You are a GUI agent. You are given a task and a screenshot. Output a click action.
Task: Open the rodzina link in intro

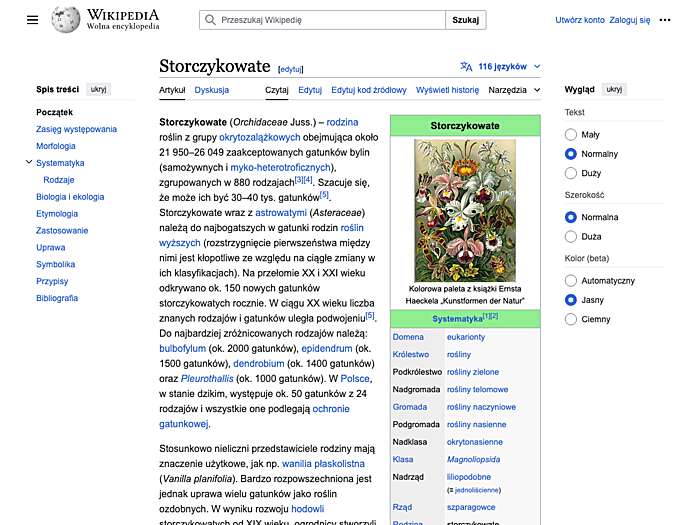pos(342,122)
